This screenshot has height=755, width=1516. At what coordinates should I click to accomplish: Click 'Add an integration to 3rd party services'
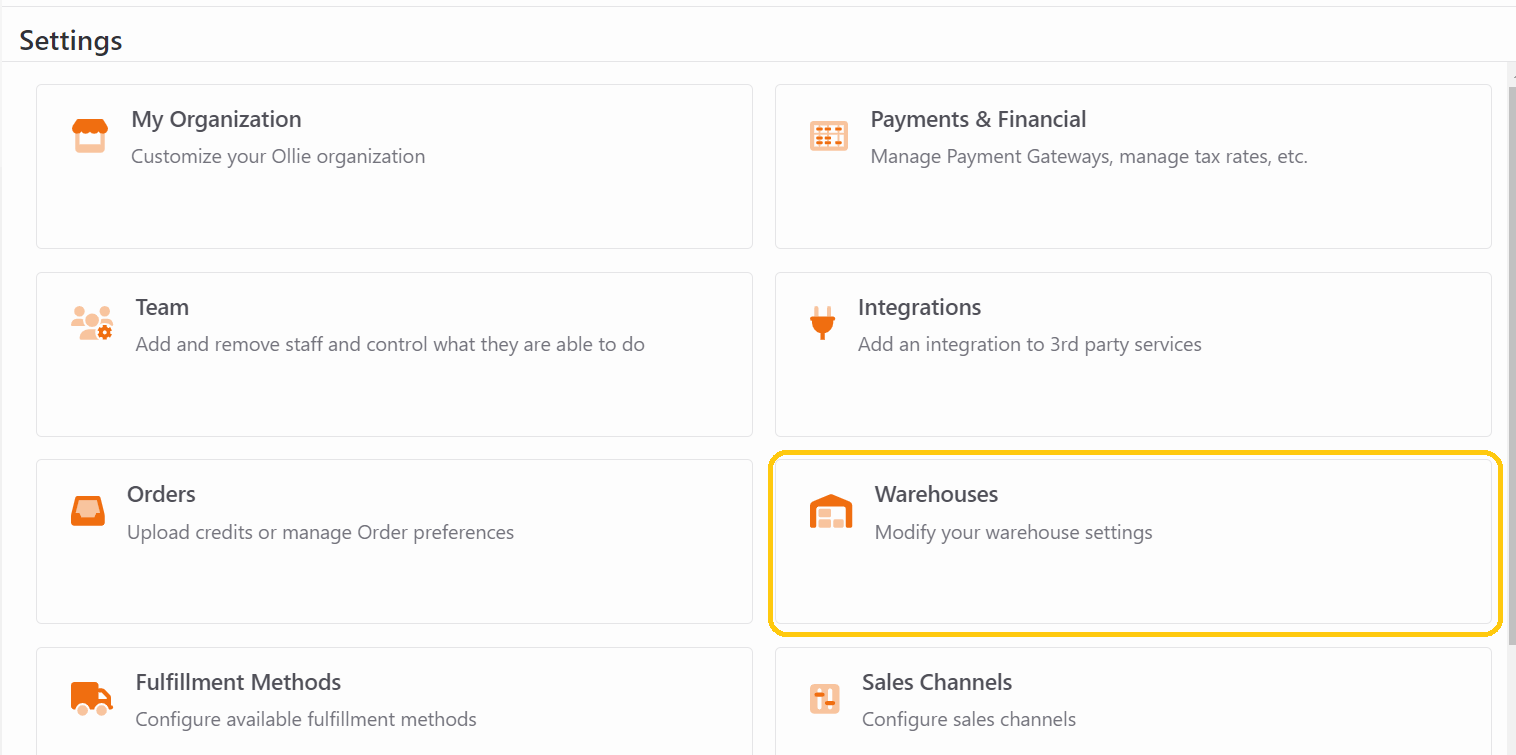[1029, 344]
